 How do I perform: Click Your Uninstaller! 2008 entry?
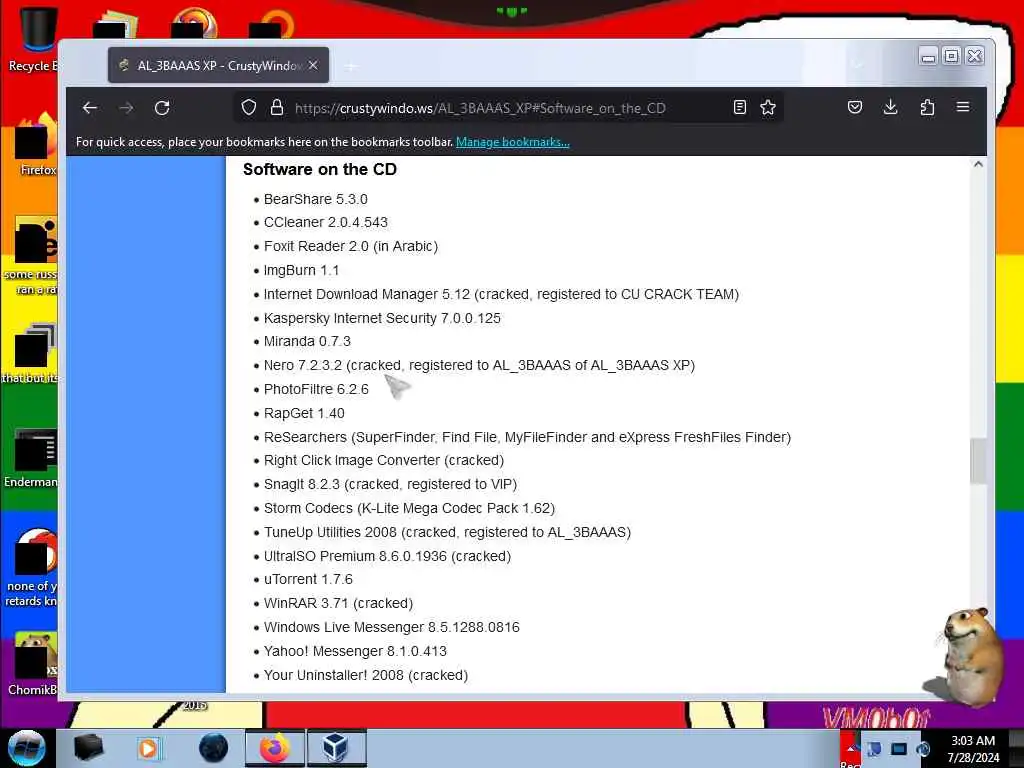pyautogui.click(x=365, y=675)
